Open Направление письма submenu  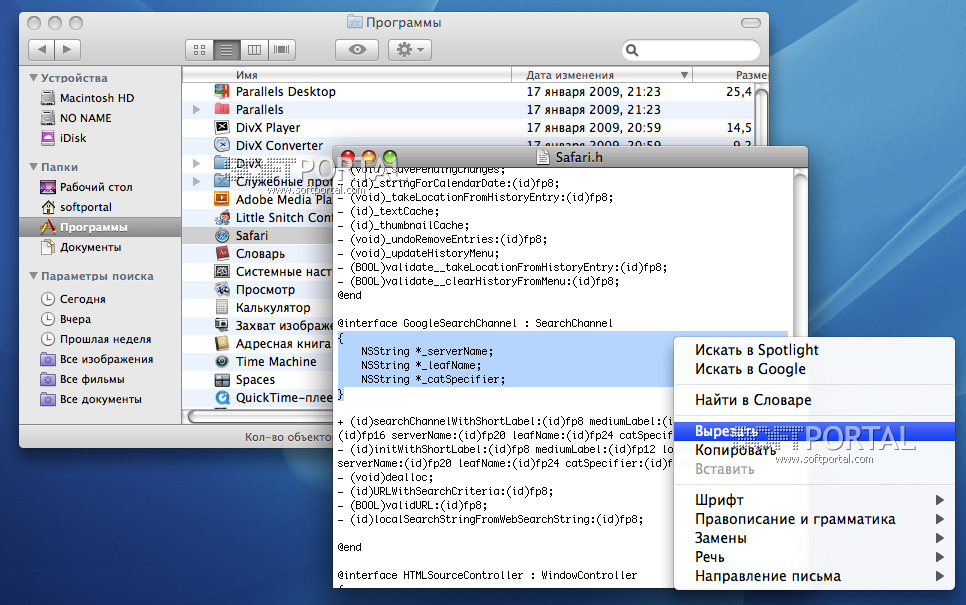(x=814, y=576)
